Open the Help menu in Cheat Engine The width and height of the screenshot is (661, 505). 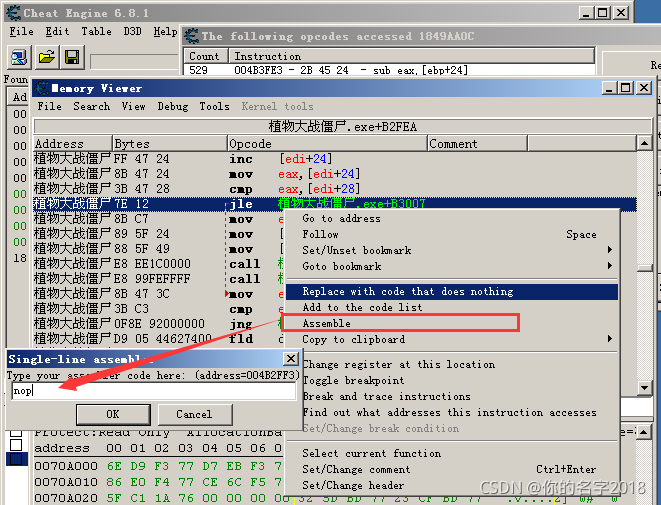pos(165,32)
